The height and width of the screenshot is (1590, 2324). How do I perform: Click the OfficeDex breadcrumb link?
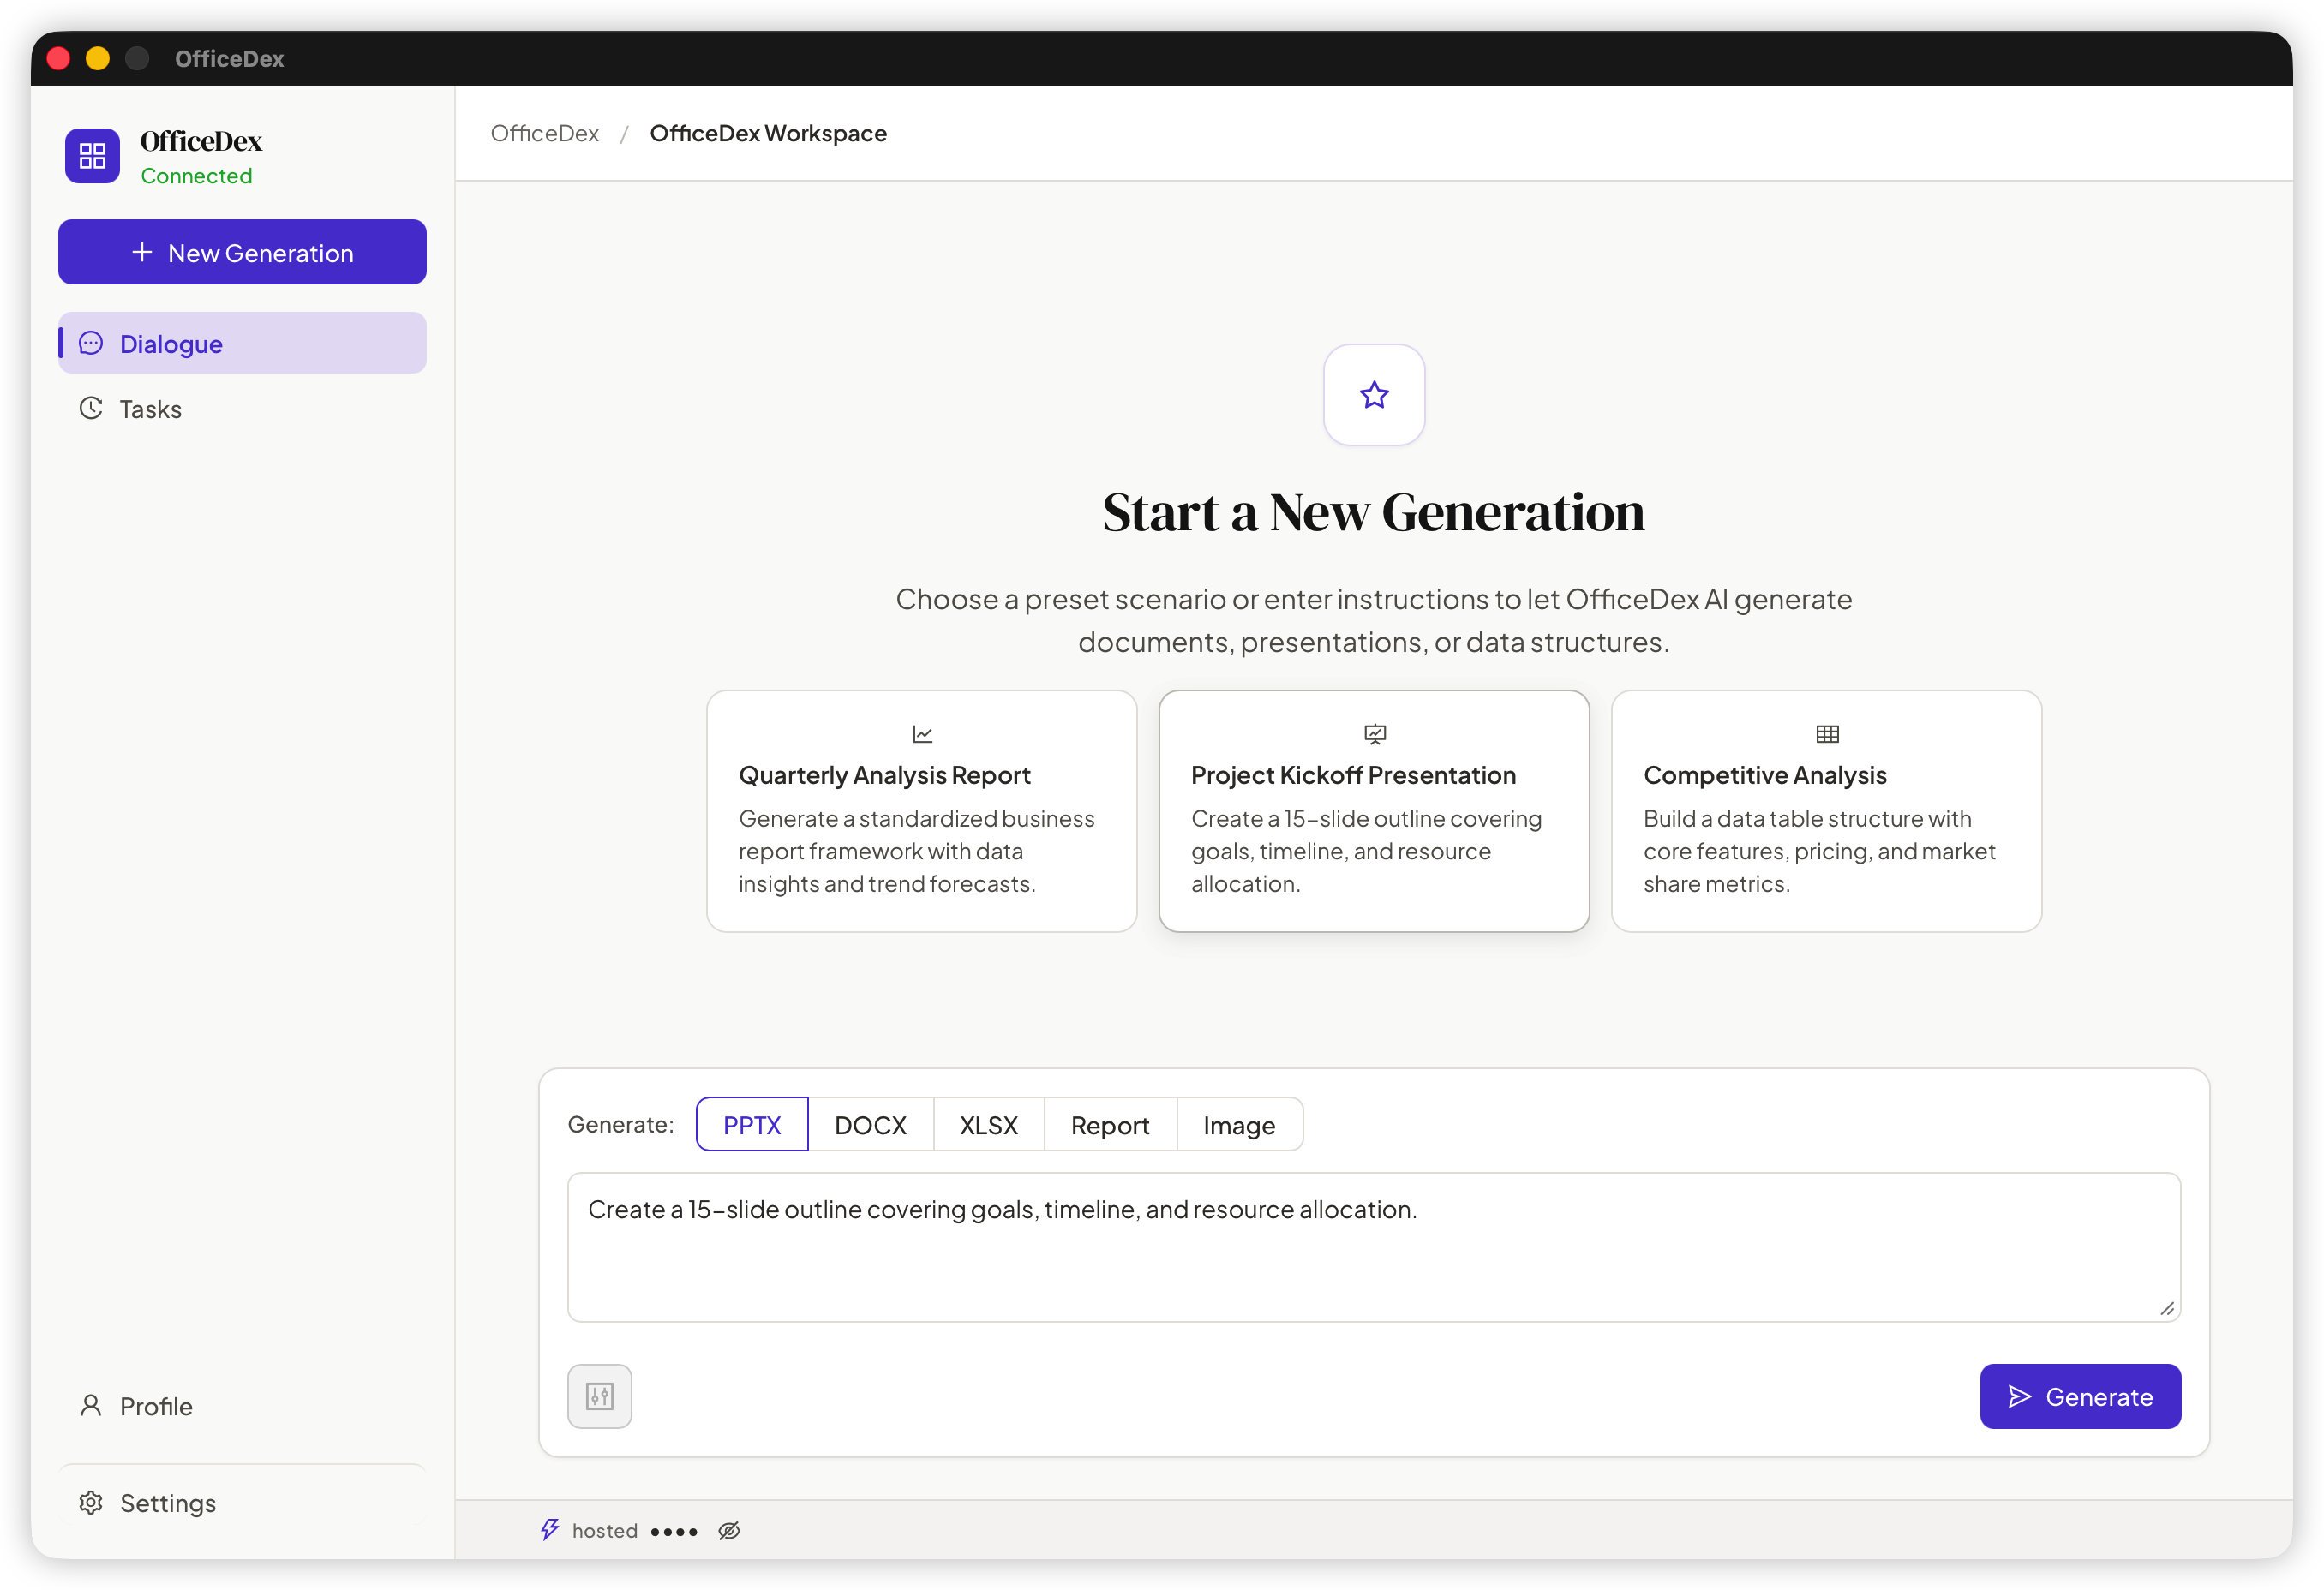tap(545, 133)
